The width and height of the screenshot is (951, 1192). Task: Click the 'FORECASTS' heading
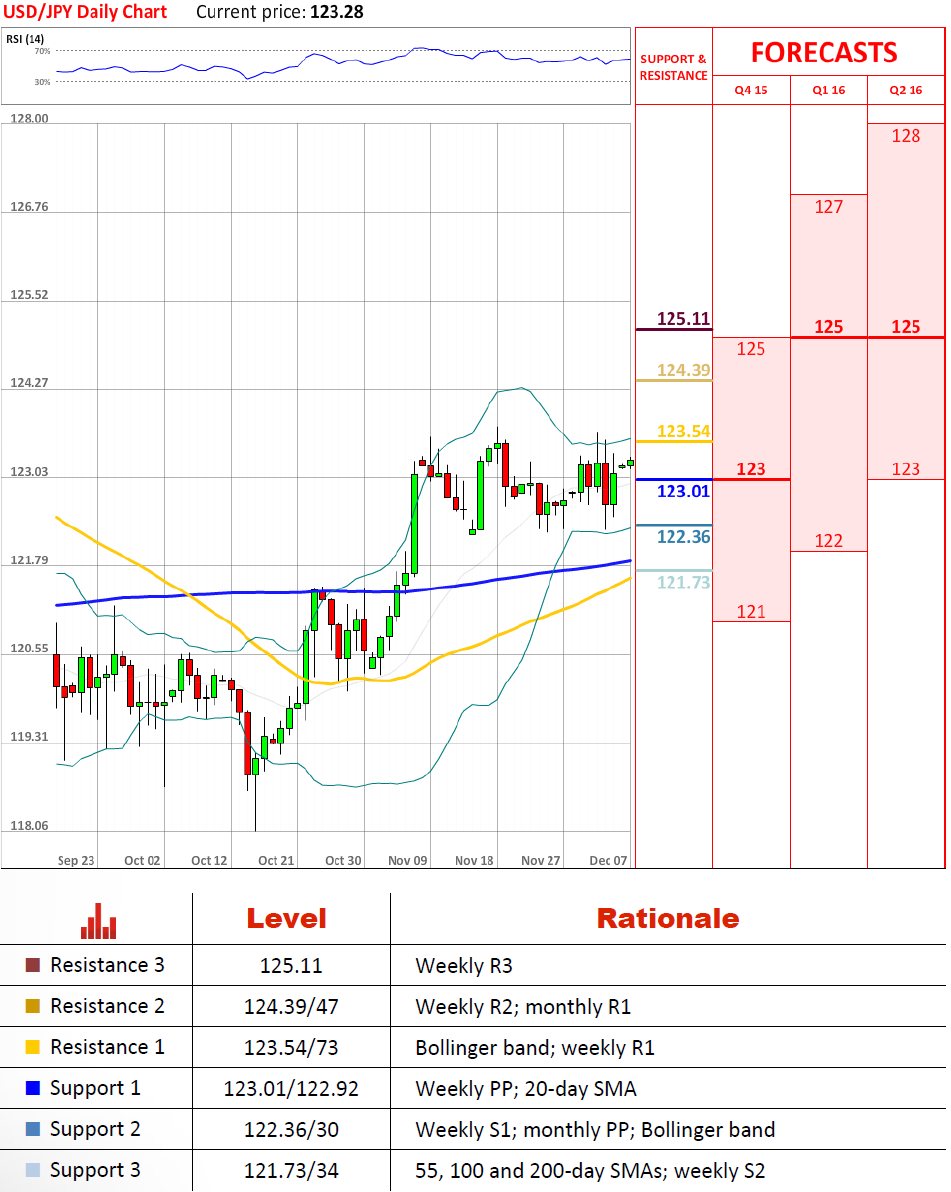pos(824,52)
